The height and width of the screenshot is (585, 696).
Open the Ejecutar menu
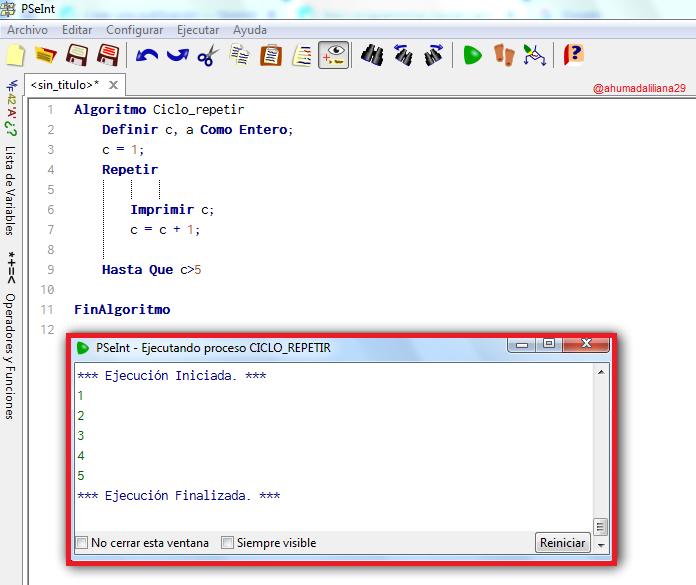point(198,30)
